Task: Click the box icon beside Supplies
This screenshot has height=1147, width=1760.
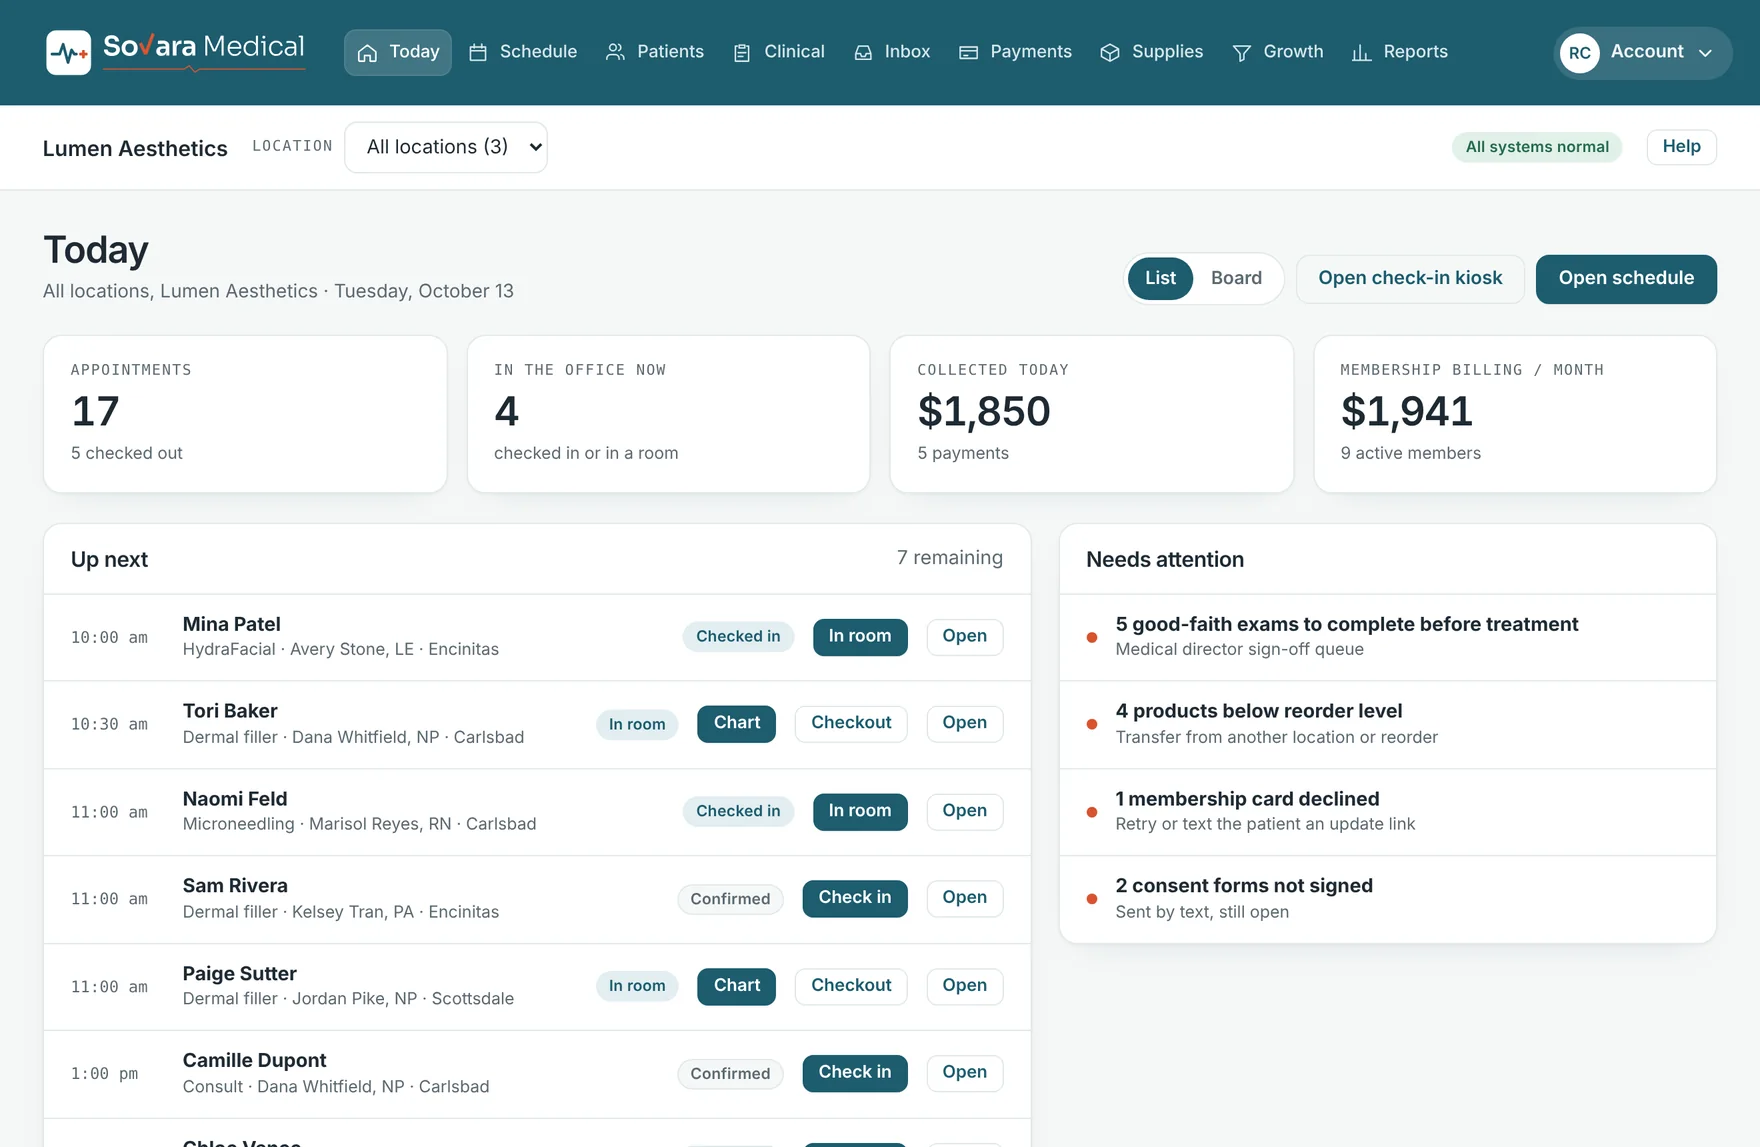Action: click(1110, 53)
